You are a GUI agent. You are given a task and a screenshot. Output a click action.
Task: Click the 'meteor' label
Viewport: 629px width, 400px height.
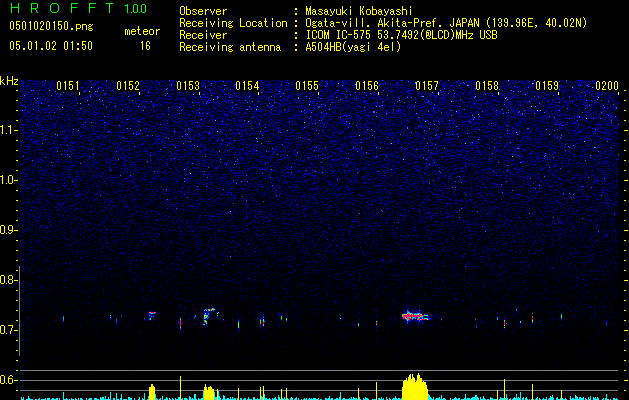pos(142,31)
